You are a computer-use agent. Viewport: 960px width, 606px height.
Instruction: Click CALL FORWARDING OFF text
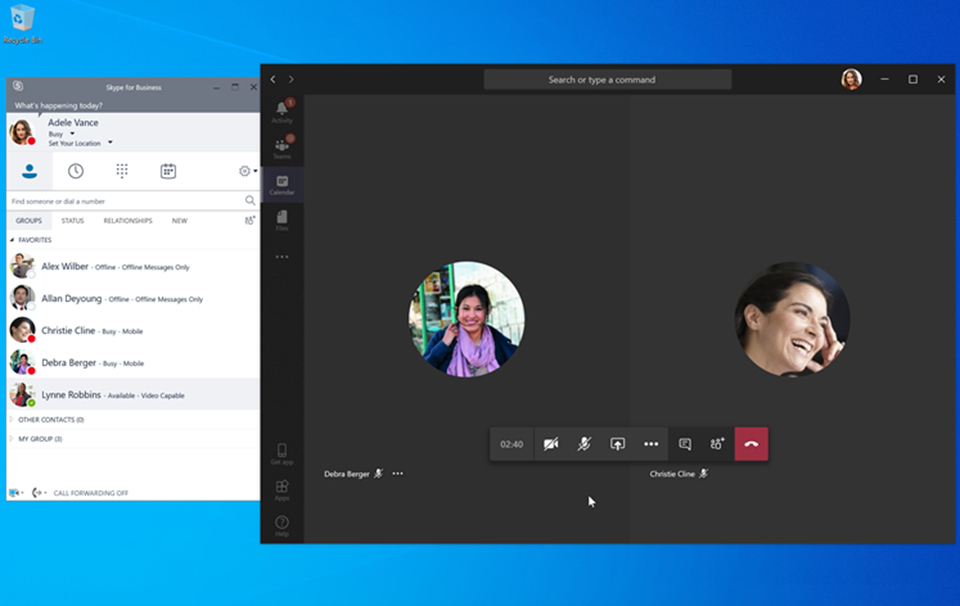coord(91,493)
